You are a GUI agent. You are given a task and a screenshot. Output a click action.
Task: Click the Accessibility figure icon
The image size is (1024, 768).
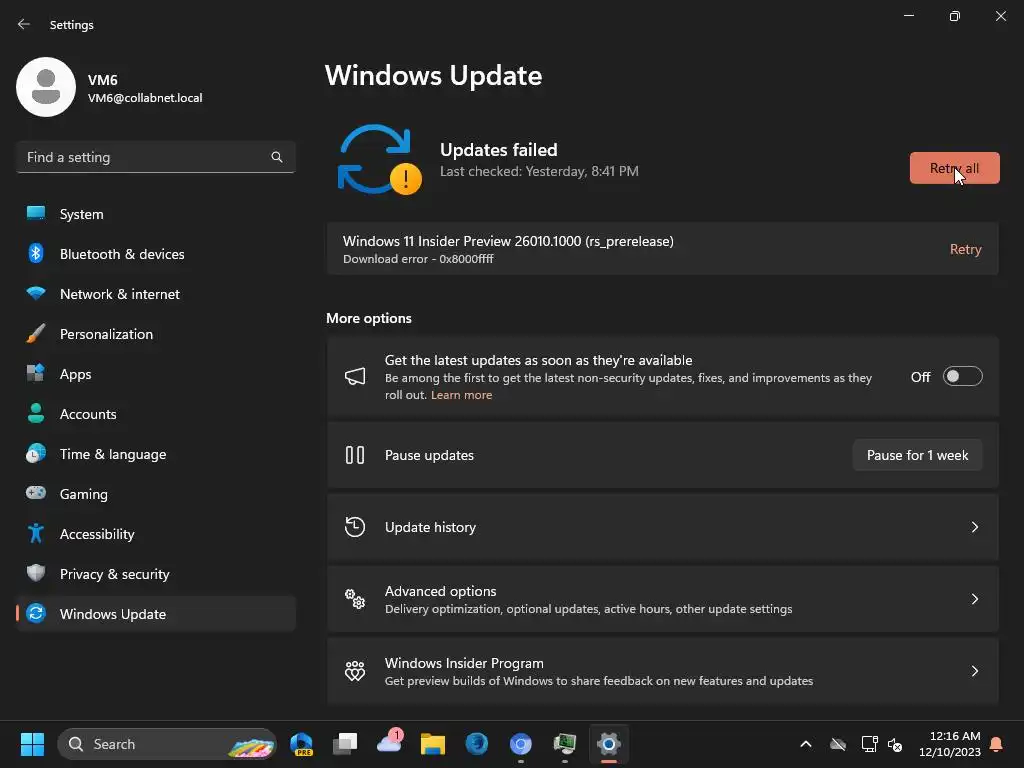coord(36,534)
